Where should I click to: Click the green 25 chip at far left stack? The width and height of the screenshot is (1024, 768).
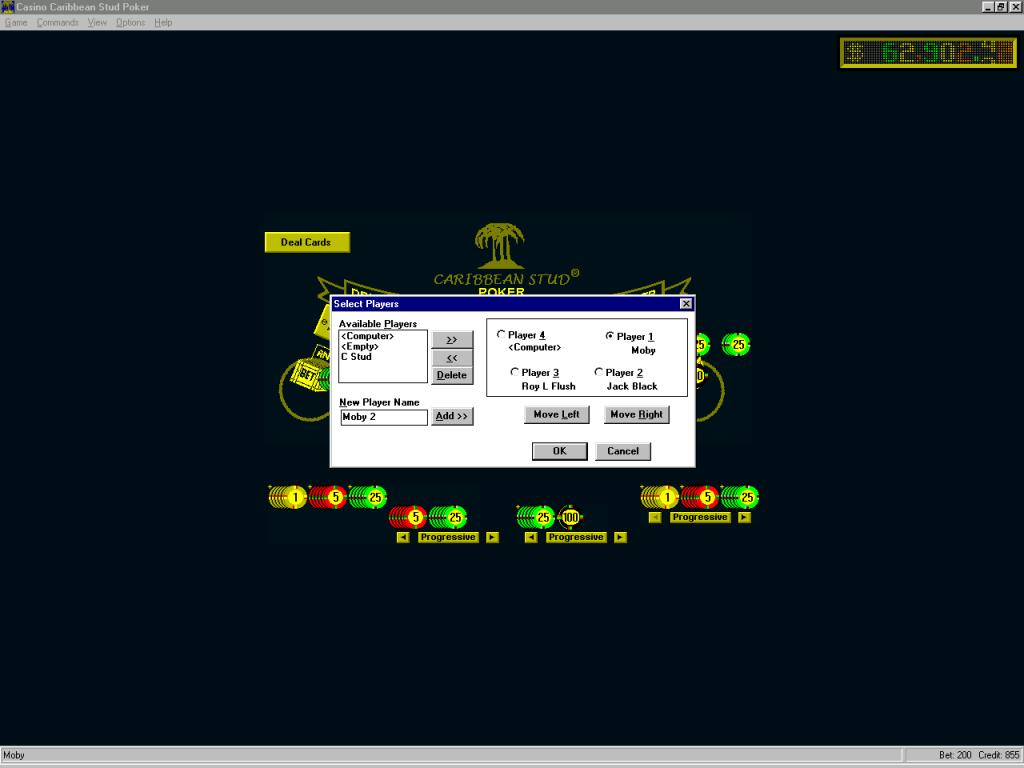[x=375, y=497]
